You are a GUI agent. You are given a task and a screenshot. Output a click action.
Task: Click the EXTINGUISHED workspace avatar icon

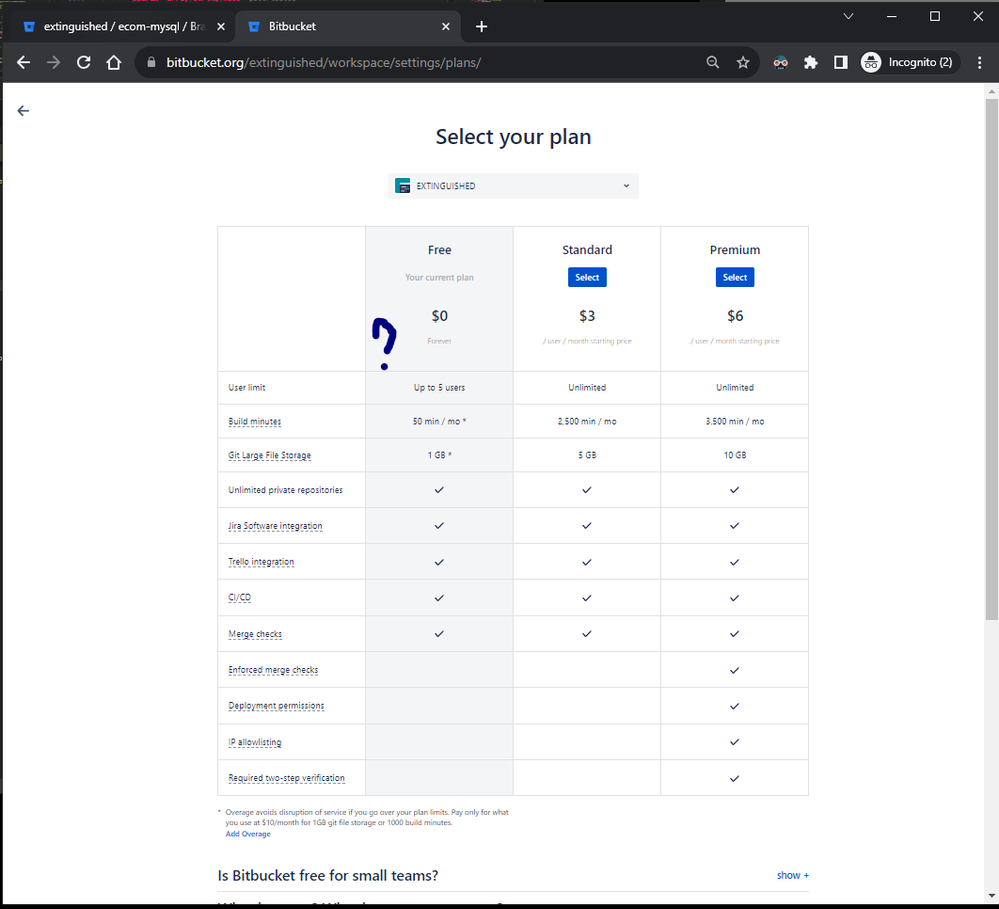pos(403,186)
